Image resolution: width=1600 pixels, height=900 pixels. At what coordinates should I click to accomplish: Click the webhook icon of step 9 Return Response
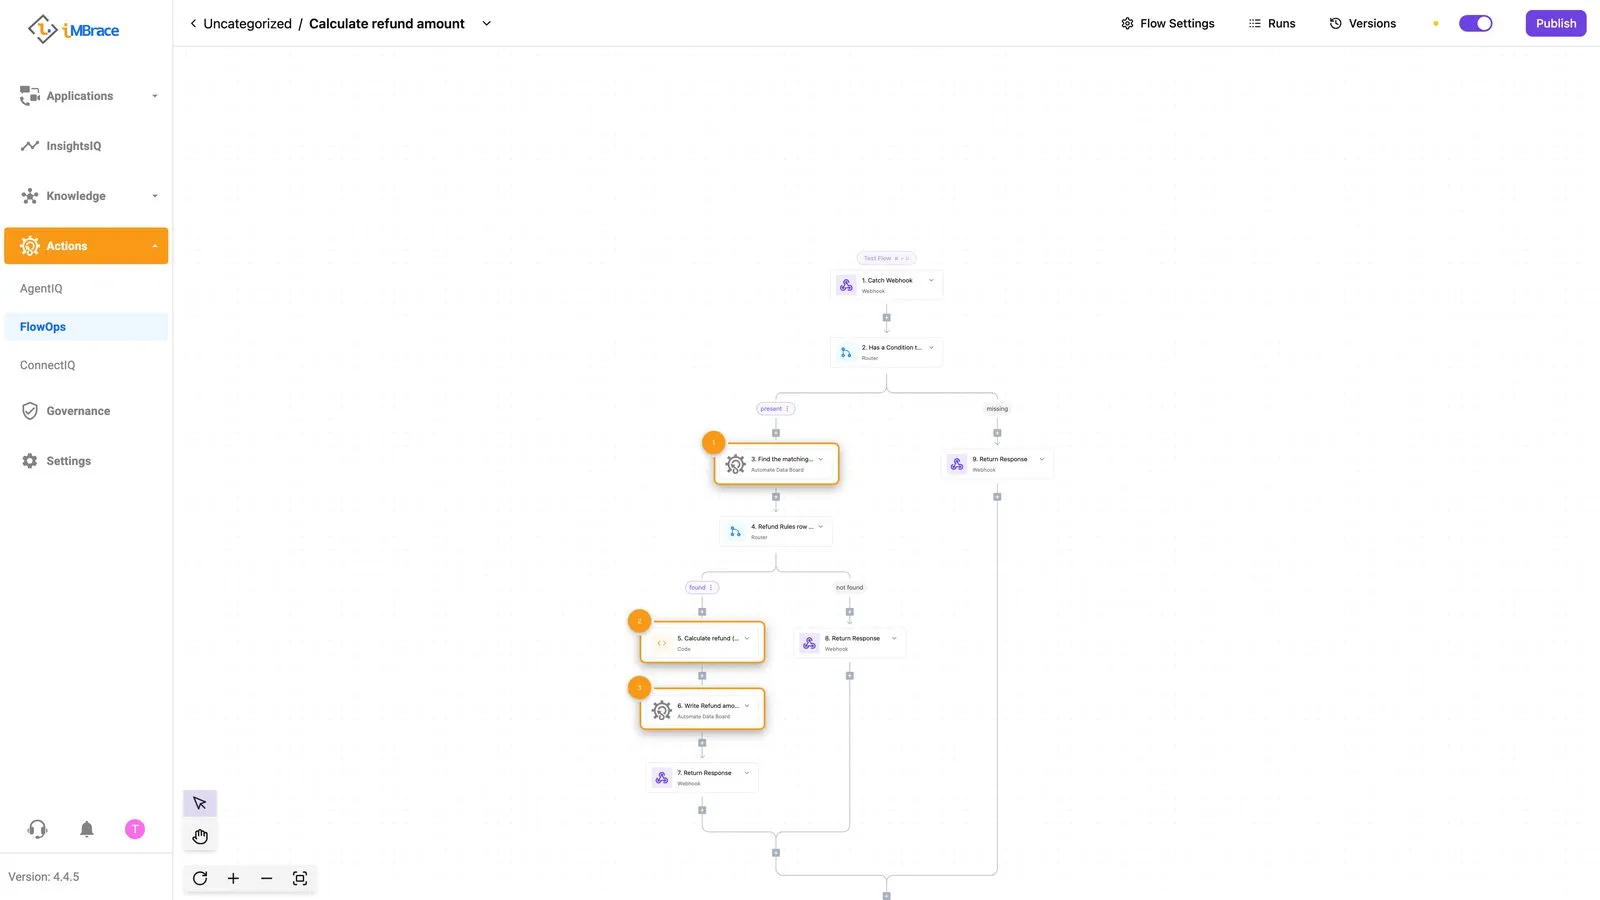[x=957, y=464]
